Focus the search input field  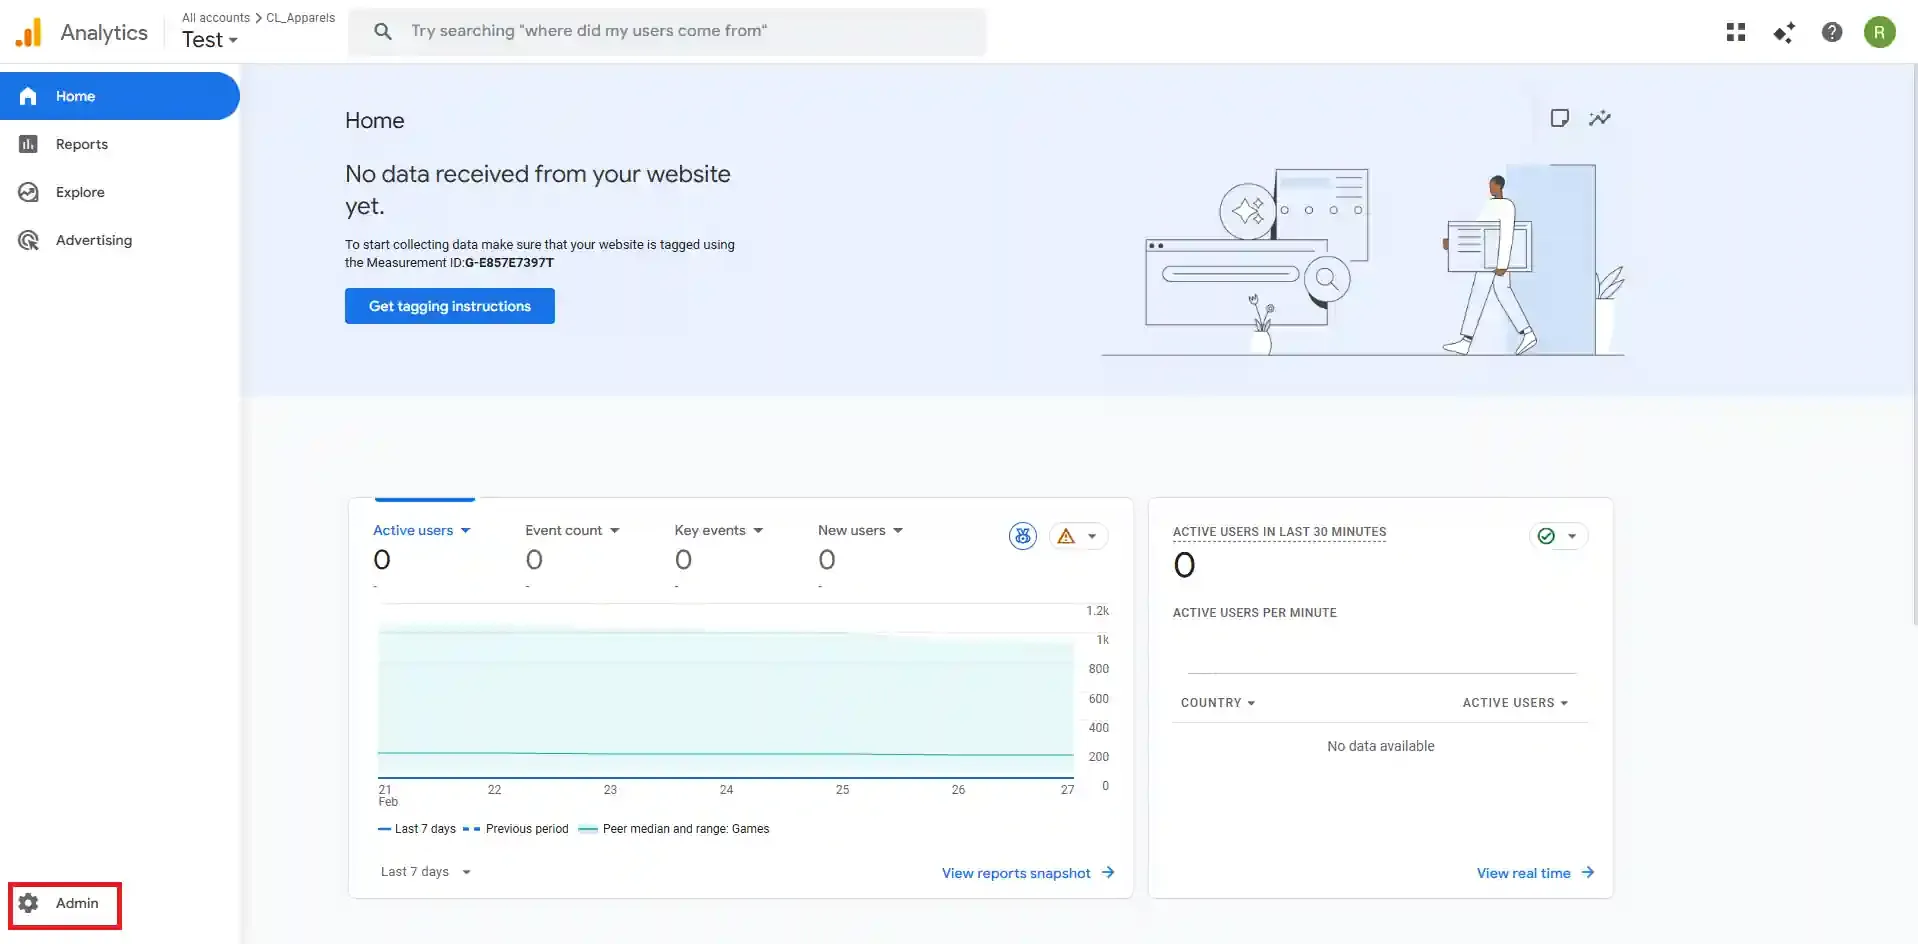pos(667,31)
